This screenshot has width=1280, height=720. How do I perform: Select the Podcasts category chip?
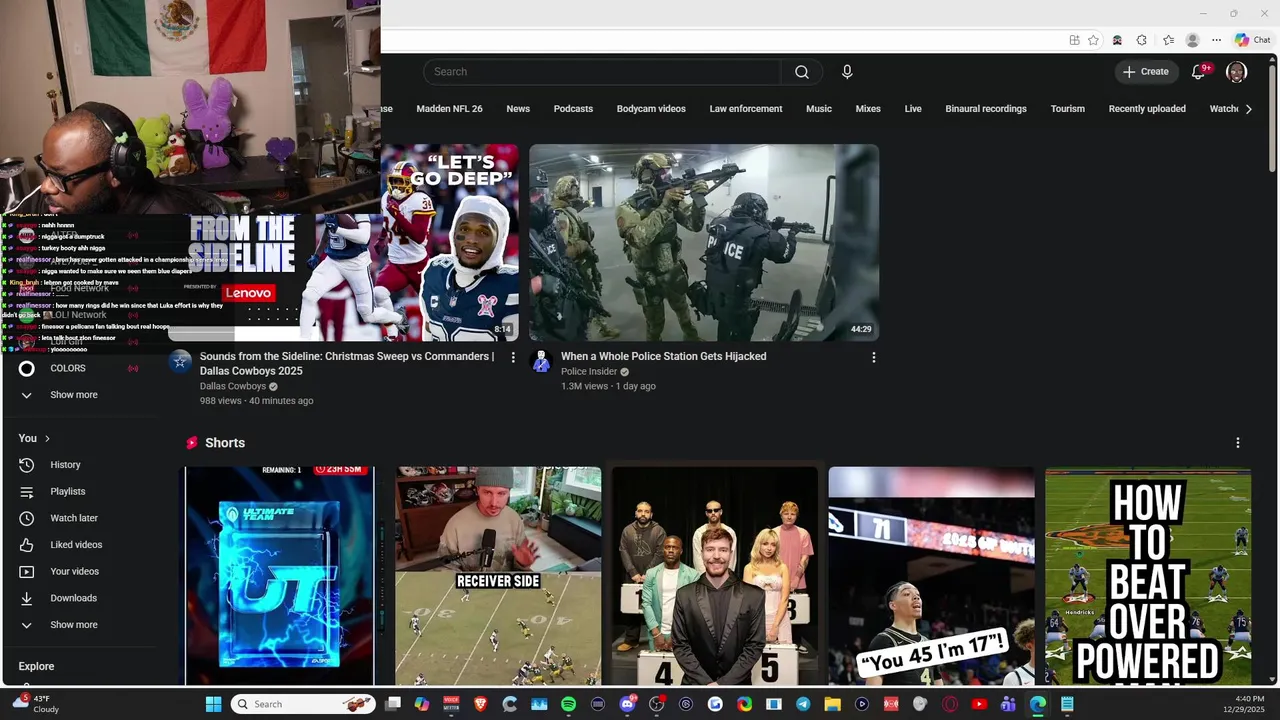(x=573, y=109)
